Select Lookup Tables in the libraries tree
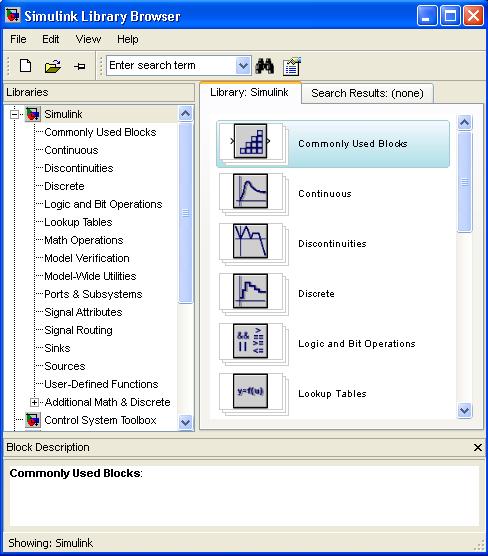 pos(78,222)
